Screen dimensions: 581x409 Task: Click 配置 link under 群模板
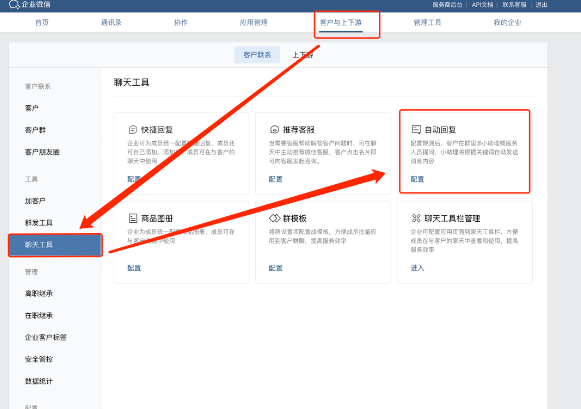click(x=275, y=268)
